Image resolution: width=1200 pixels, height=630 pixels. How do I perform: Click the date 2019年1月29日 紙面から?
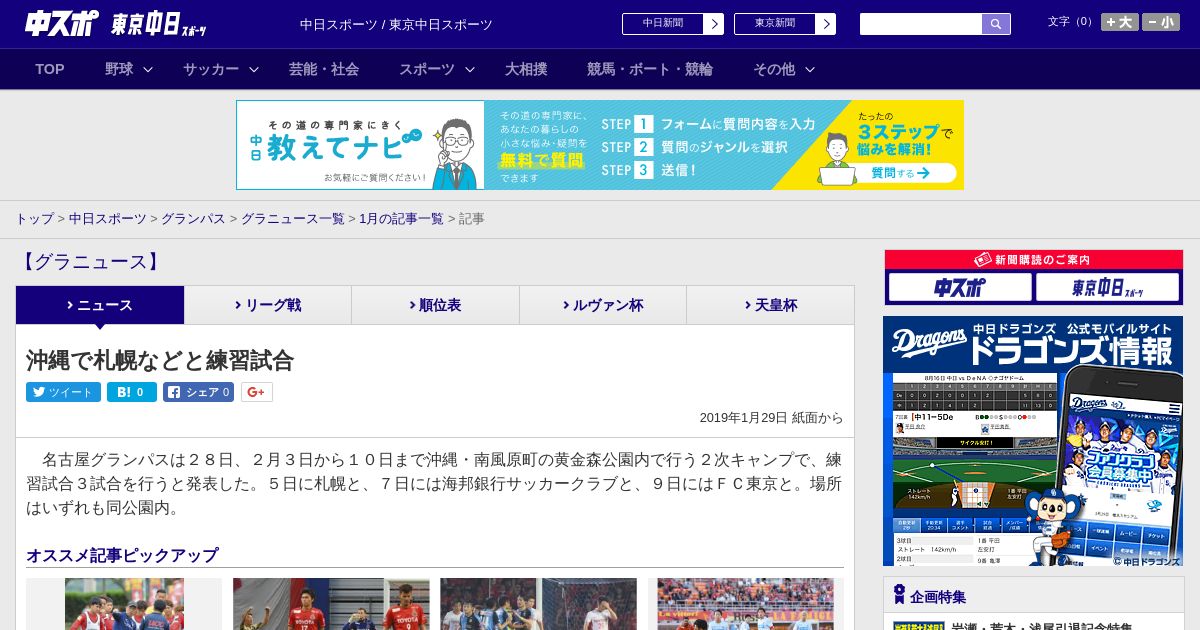click(771, 418)
